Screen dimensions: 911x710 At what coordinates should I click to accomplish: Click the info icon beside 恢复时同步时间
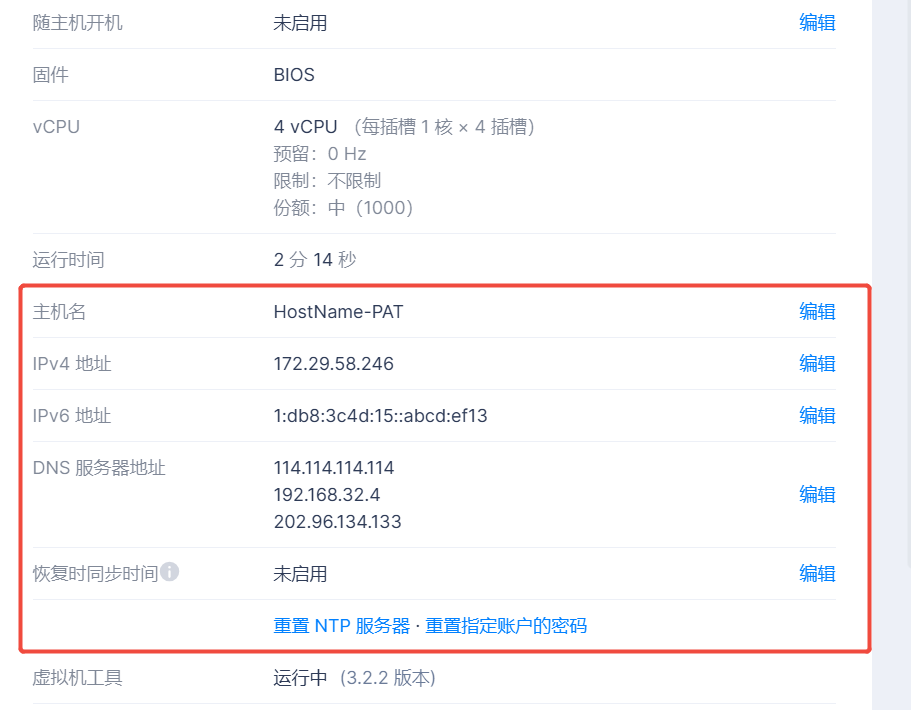point(170,572)
